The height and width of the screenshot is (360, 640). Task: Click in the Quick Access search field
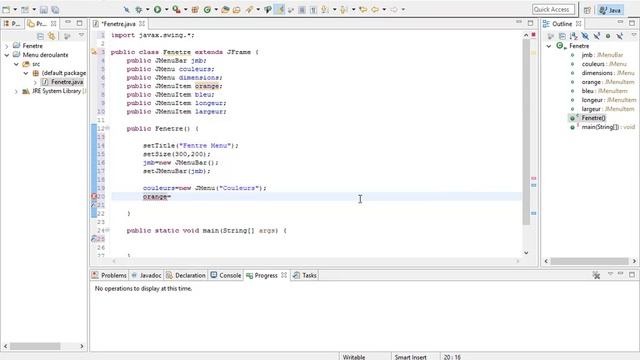pyautogui.click(x=553, y=9)
